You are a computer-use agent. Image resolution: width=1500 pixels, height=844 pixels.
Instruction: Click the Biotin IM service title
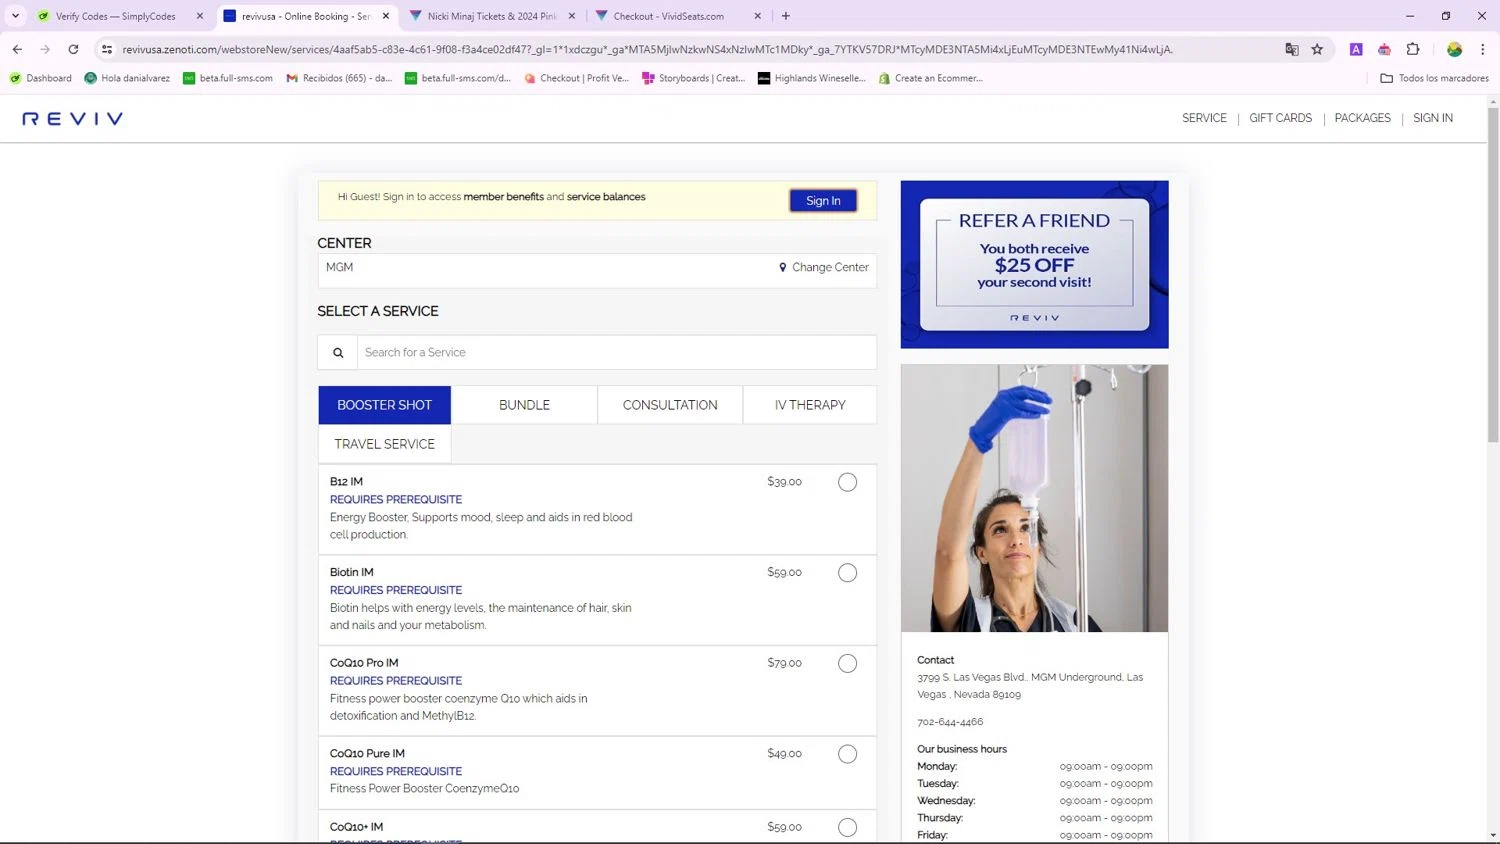tap(352, 573)
